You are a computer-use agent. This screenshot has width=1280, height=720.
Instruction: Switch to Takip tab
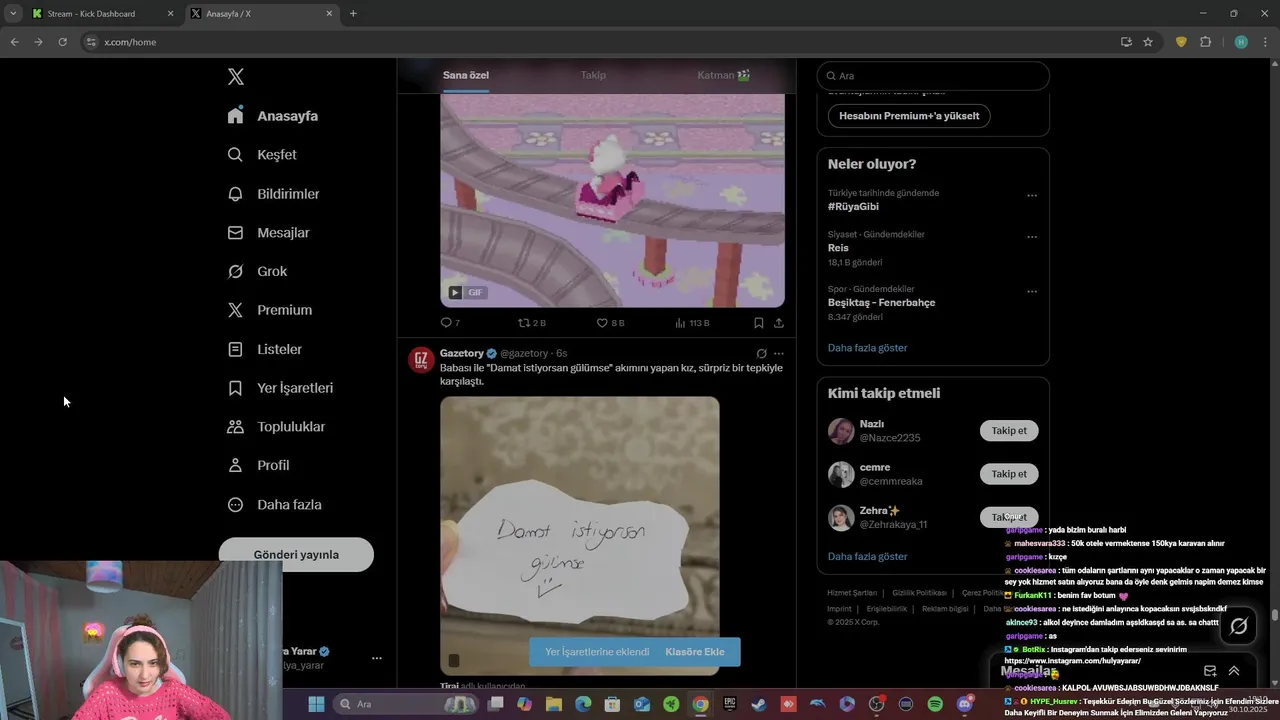pos(593,75)
